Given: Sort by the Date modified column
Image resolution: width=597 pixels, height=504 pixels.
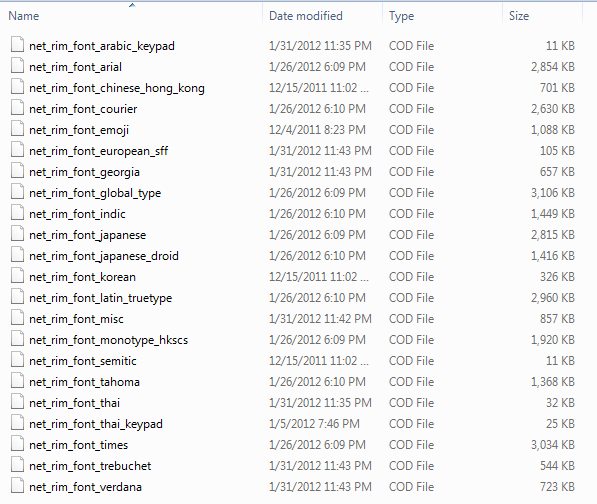Looking at the screenshot, I should click(306, 16).
